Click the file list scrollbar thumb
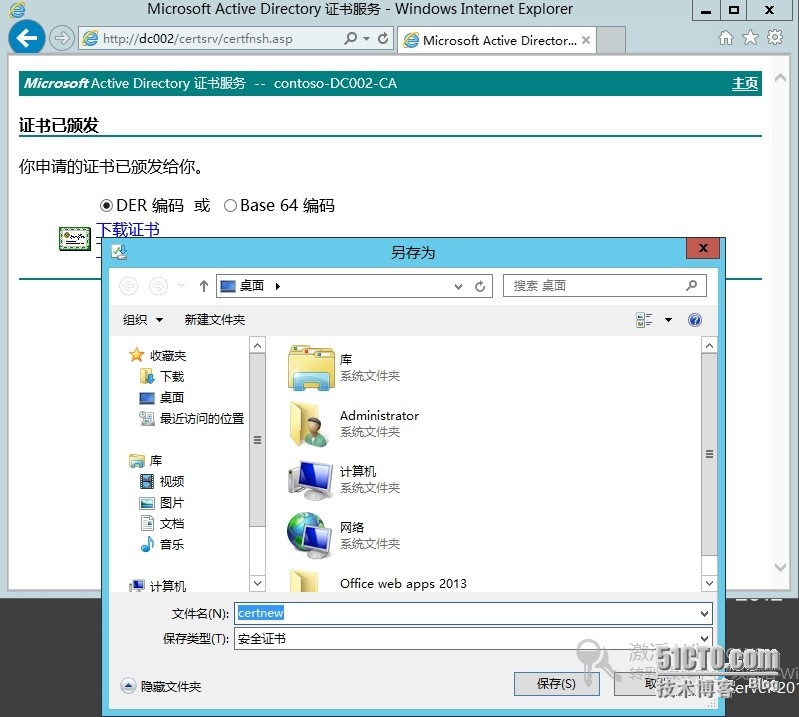The width and height of the screenshot is (799, 717). (709, 455)
